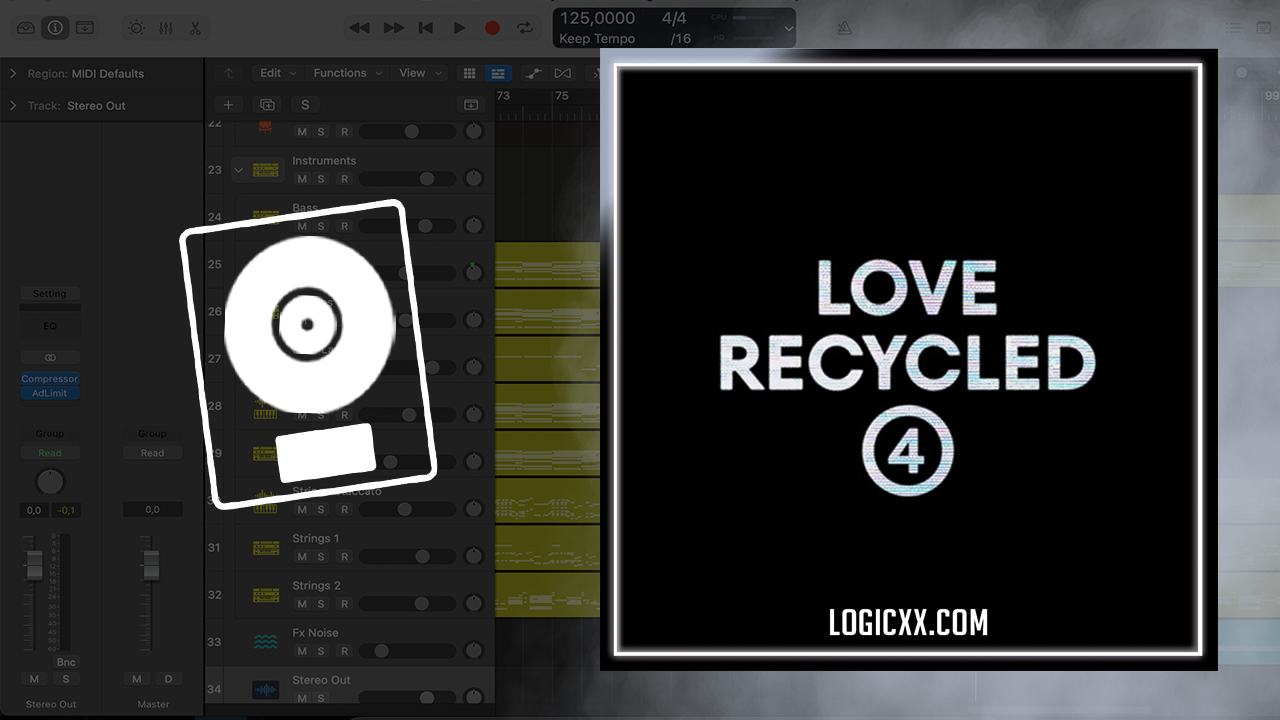Viewport: 1280px width, 720px height.
Task: Switch to list track view icon
Action: (x=498, y=73)
